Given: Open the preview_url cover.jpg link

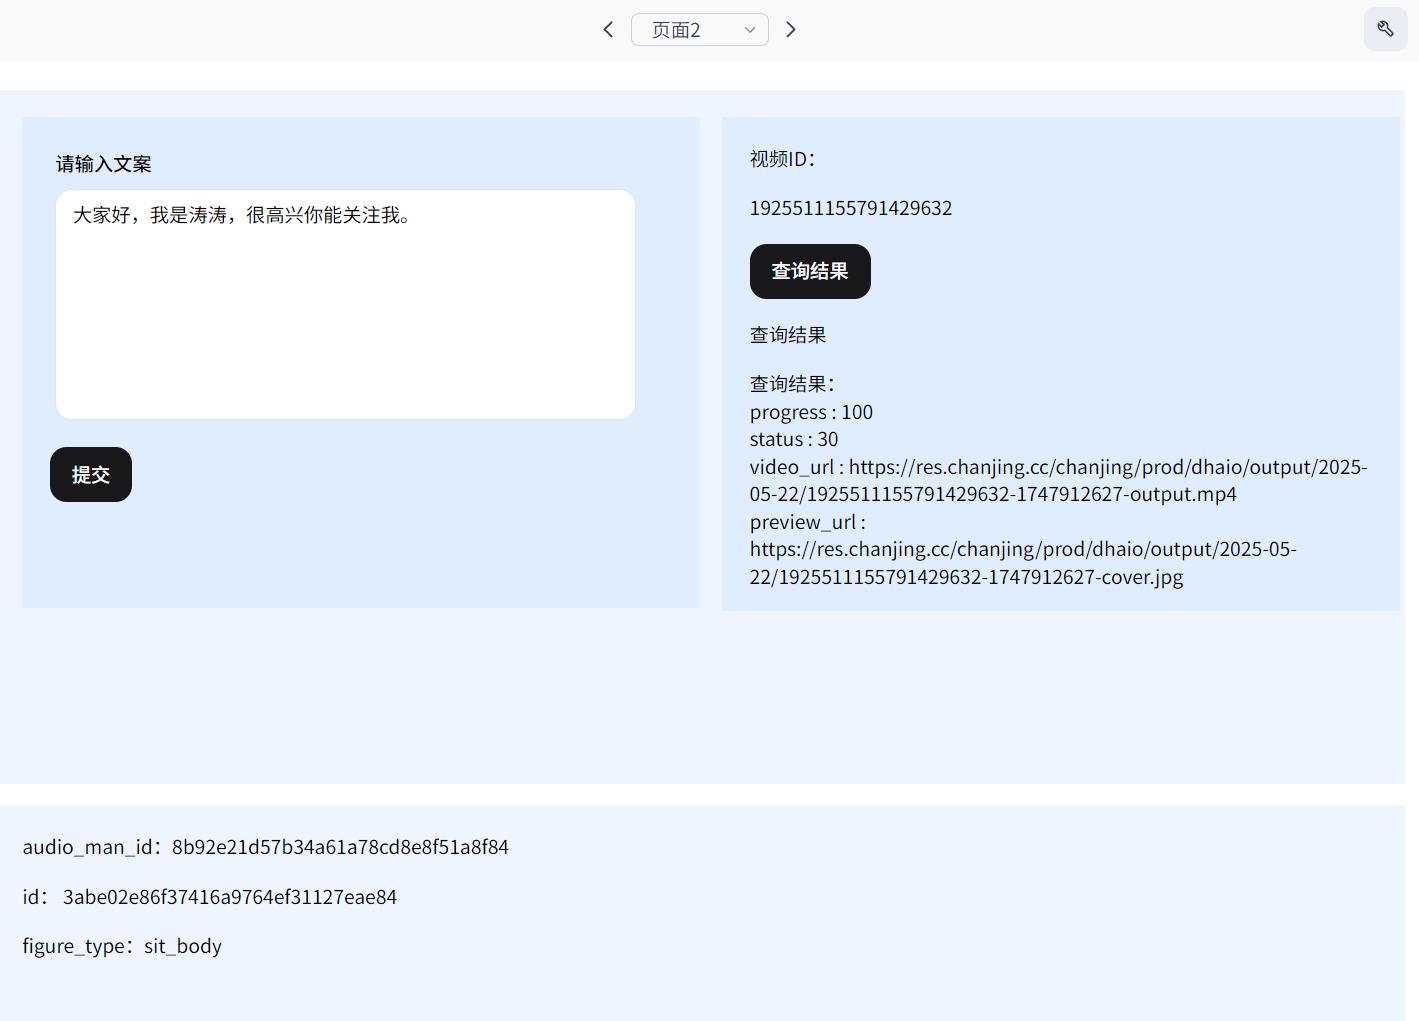Looking at the screenshot, I should point(1022,563).
